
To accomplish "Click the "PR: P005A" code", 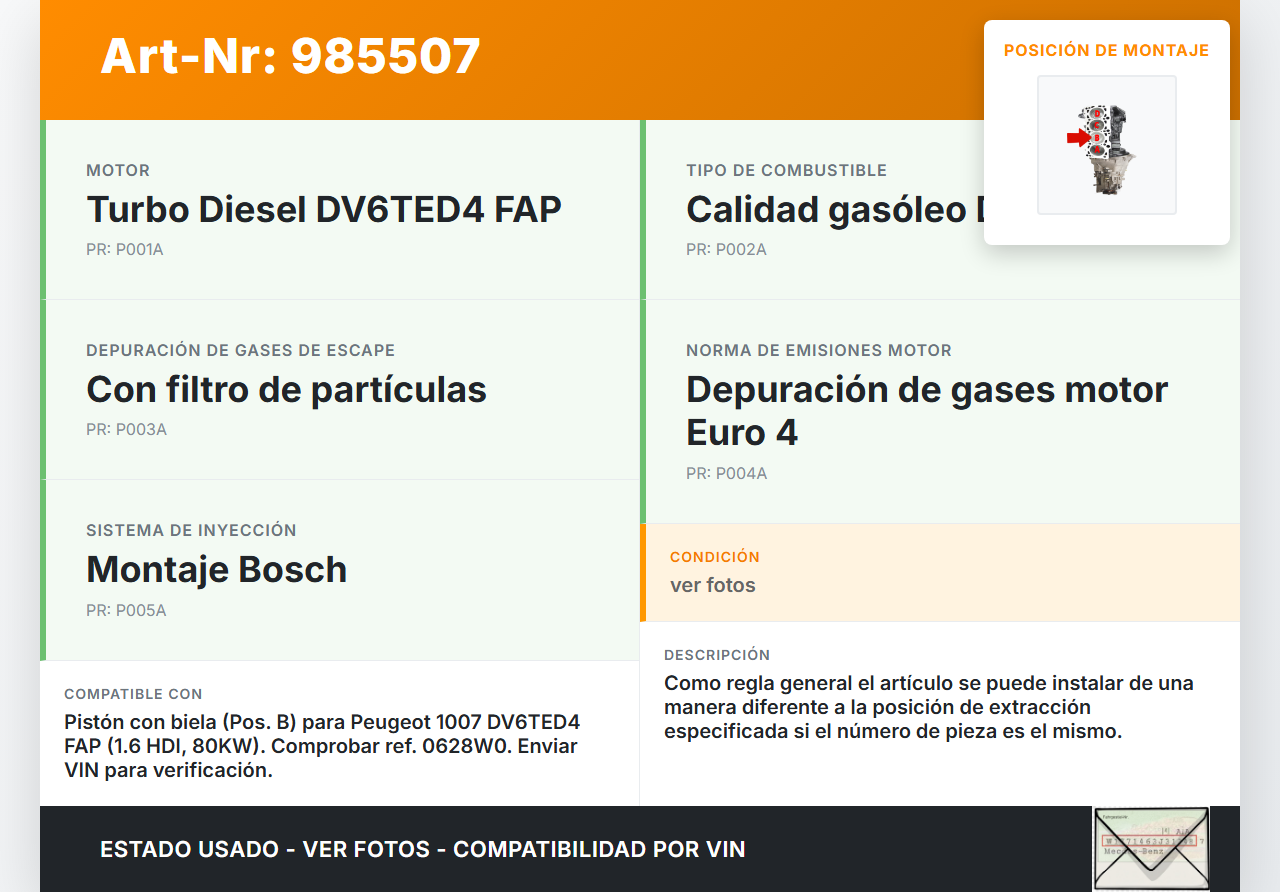I will [126, 611].
